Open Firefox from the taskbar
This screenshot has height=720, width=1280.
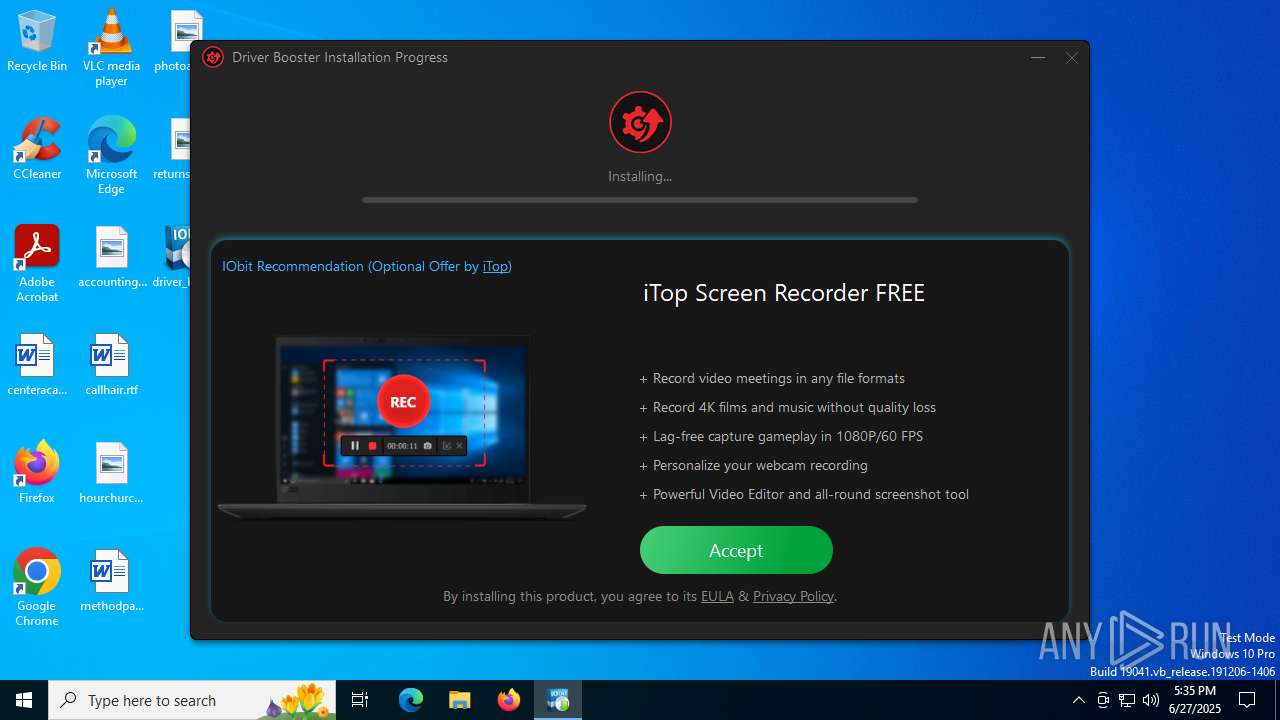pyautogui.click(x=509, y=700)
